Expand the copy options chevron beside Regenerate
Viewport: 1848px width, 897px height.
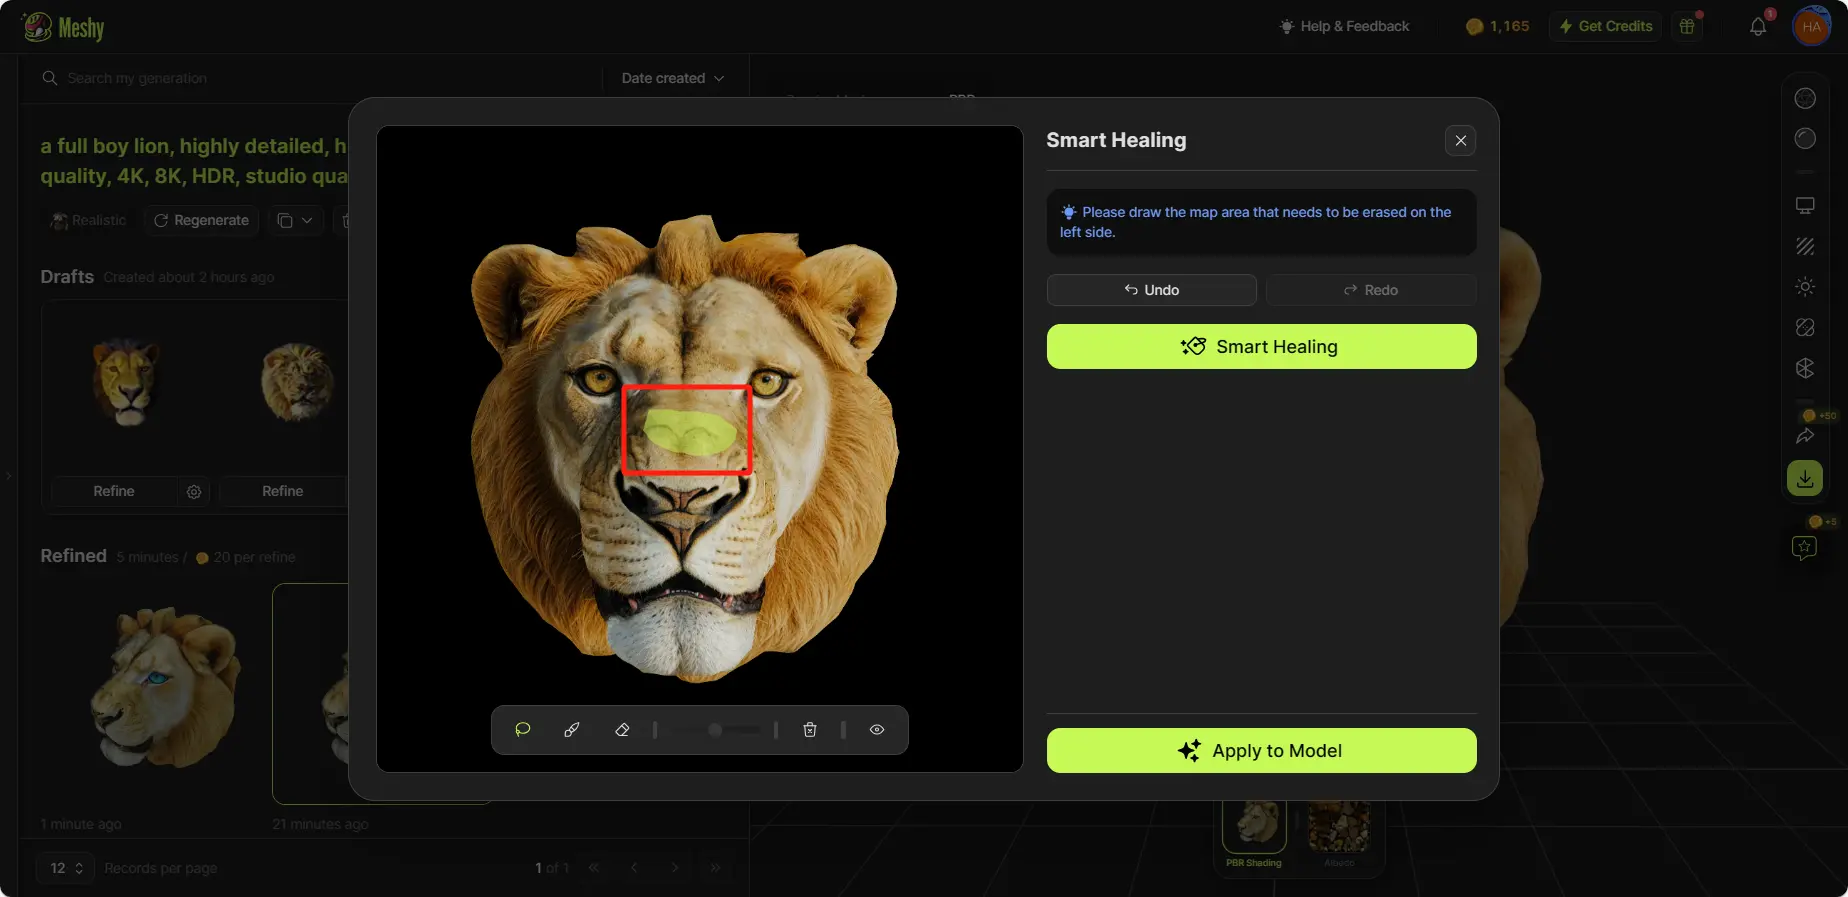coord(307,220)
